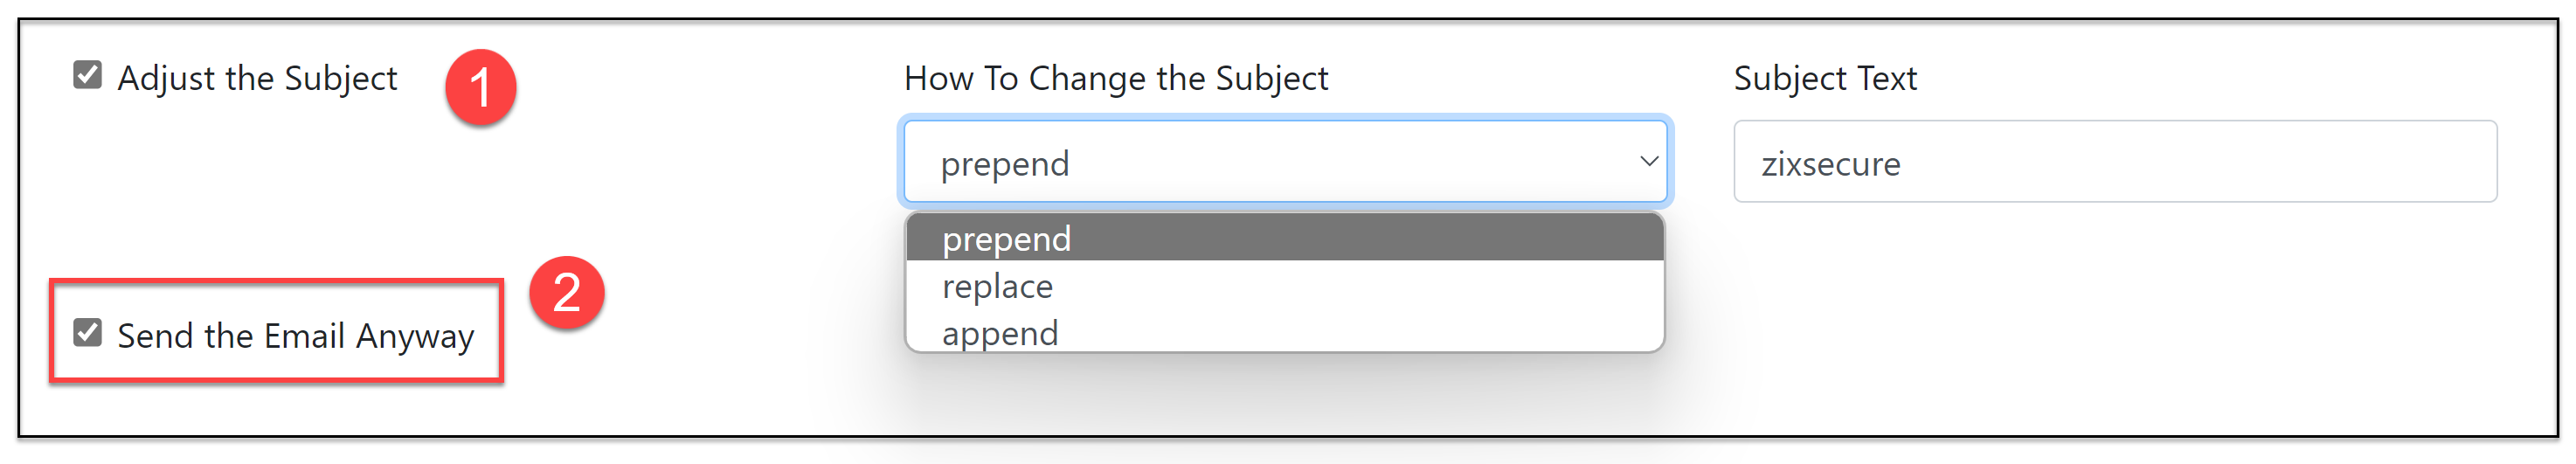The width and height of the screenshot is (2576, 464).
Task: Click the Send the Email Anyway label
Action: click(x=296, y=336)
